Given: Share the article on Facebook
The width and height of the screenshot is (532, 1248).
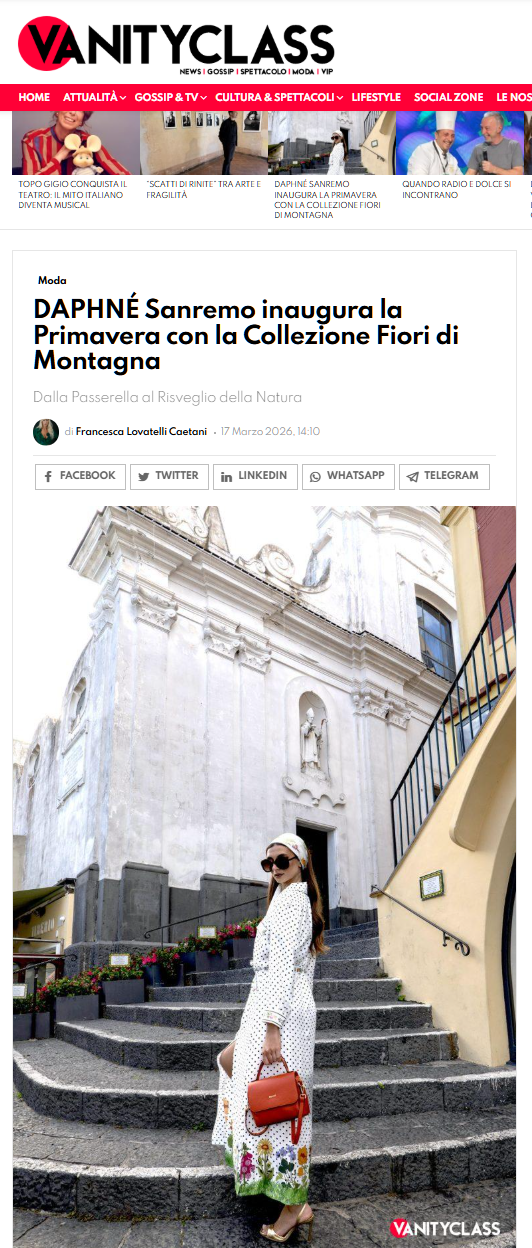Looking at the screenshot, I should (x=80, y=476).
